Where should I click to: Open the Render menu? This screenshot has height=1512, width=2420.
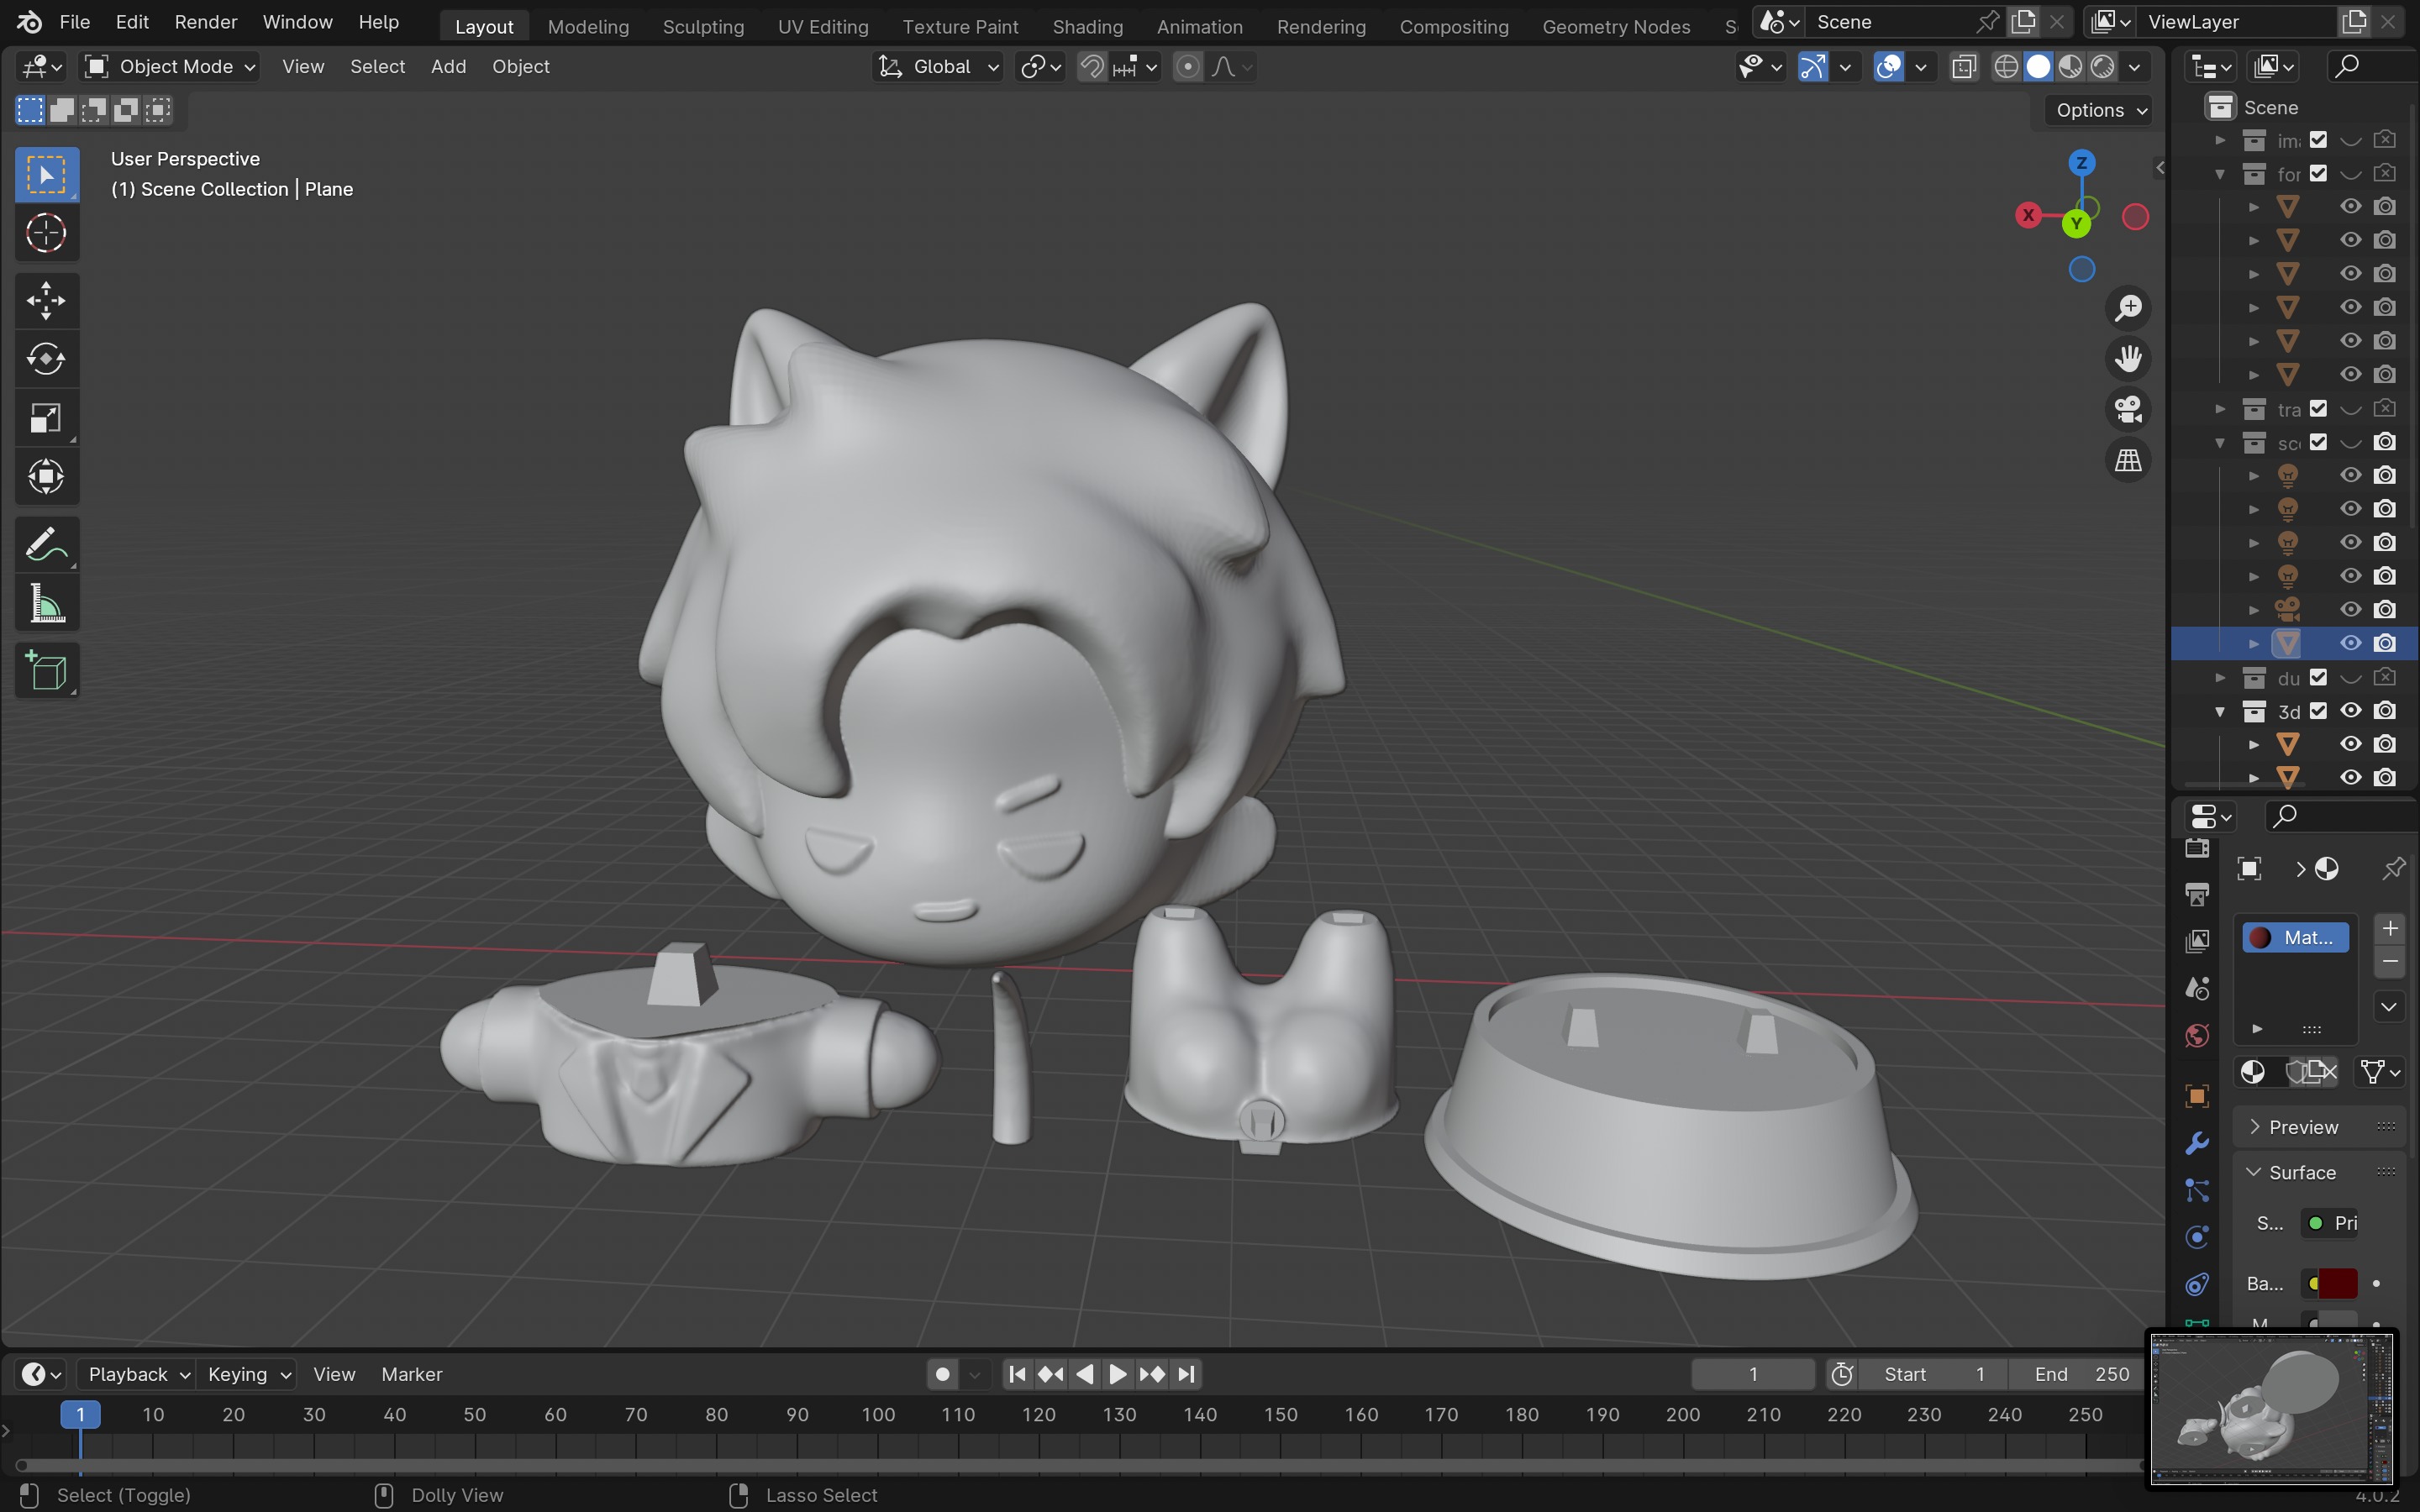point(206,22)
